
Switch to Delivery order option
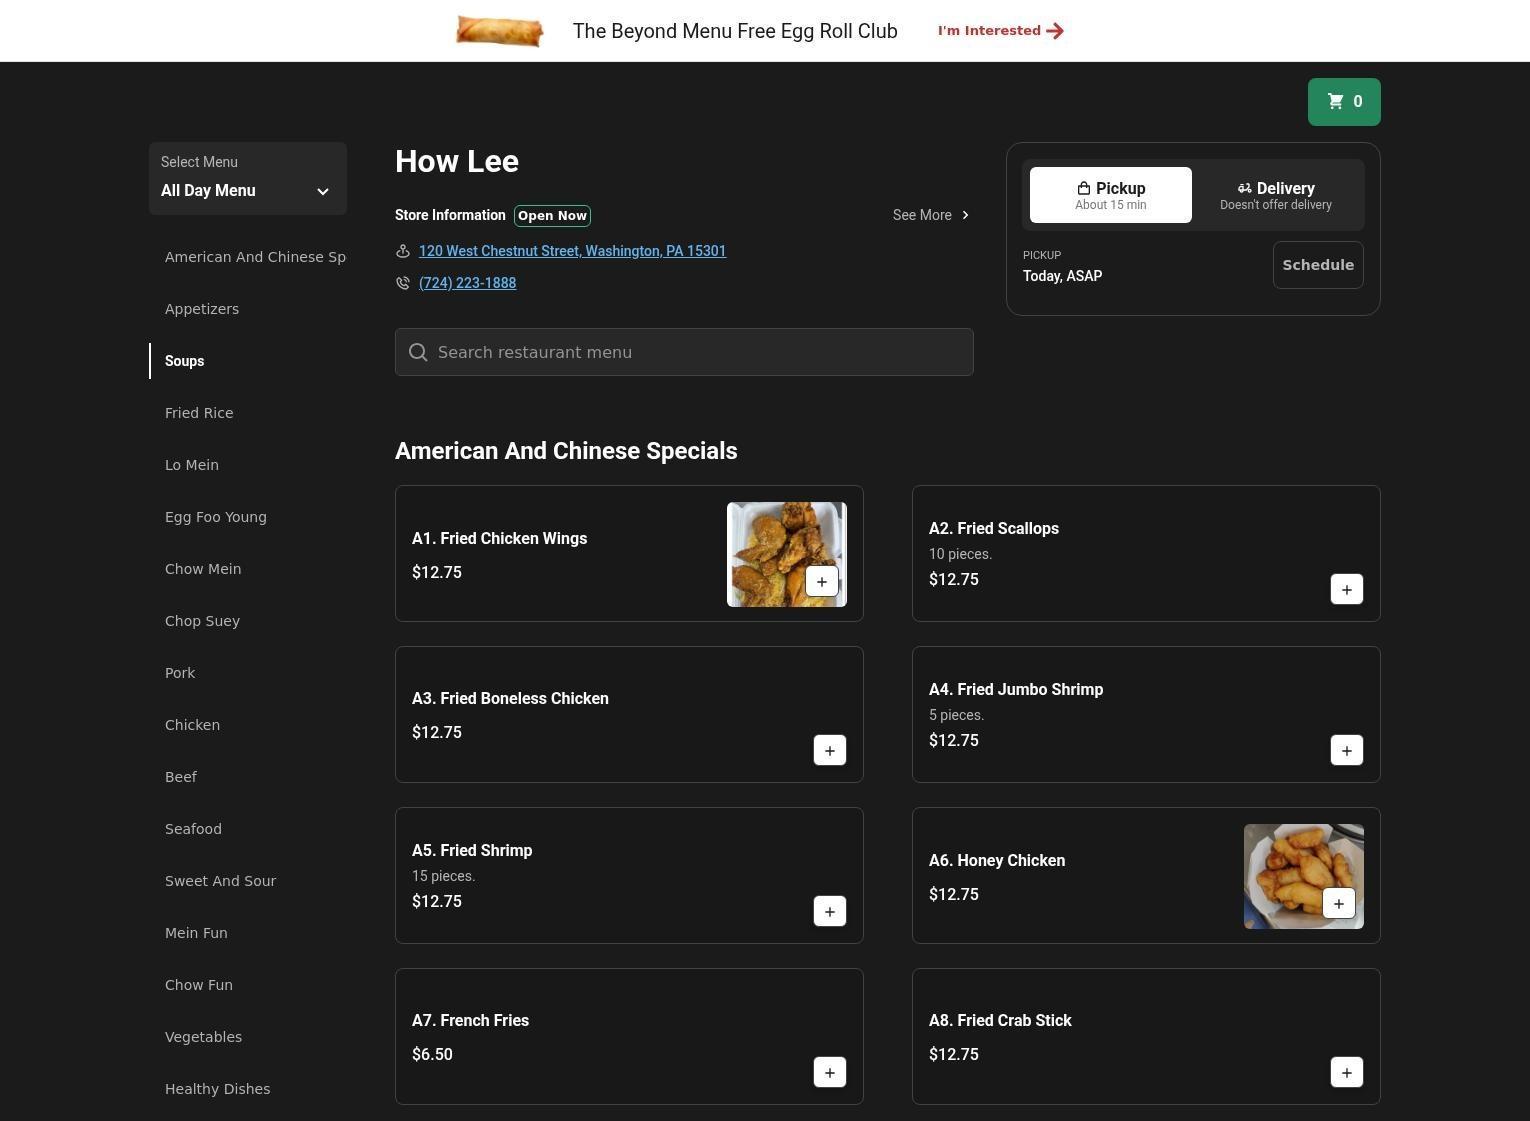(x=1275, y=195)
